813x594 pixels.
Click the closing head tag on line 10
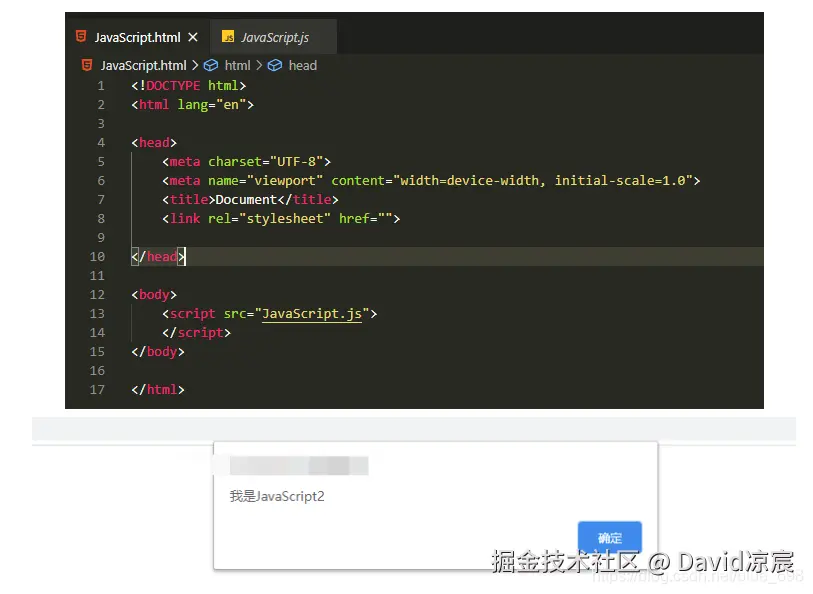point(158,257)
